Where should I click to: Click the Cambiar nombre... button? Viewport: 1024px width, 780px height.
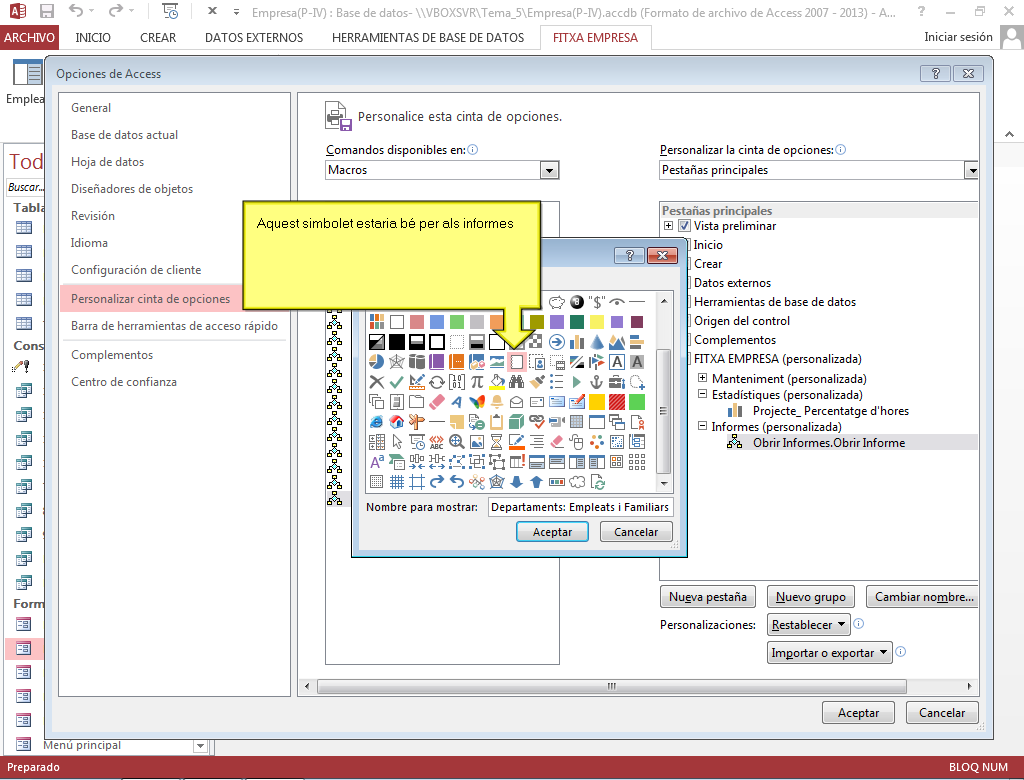[x=922, y=596]
